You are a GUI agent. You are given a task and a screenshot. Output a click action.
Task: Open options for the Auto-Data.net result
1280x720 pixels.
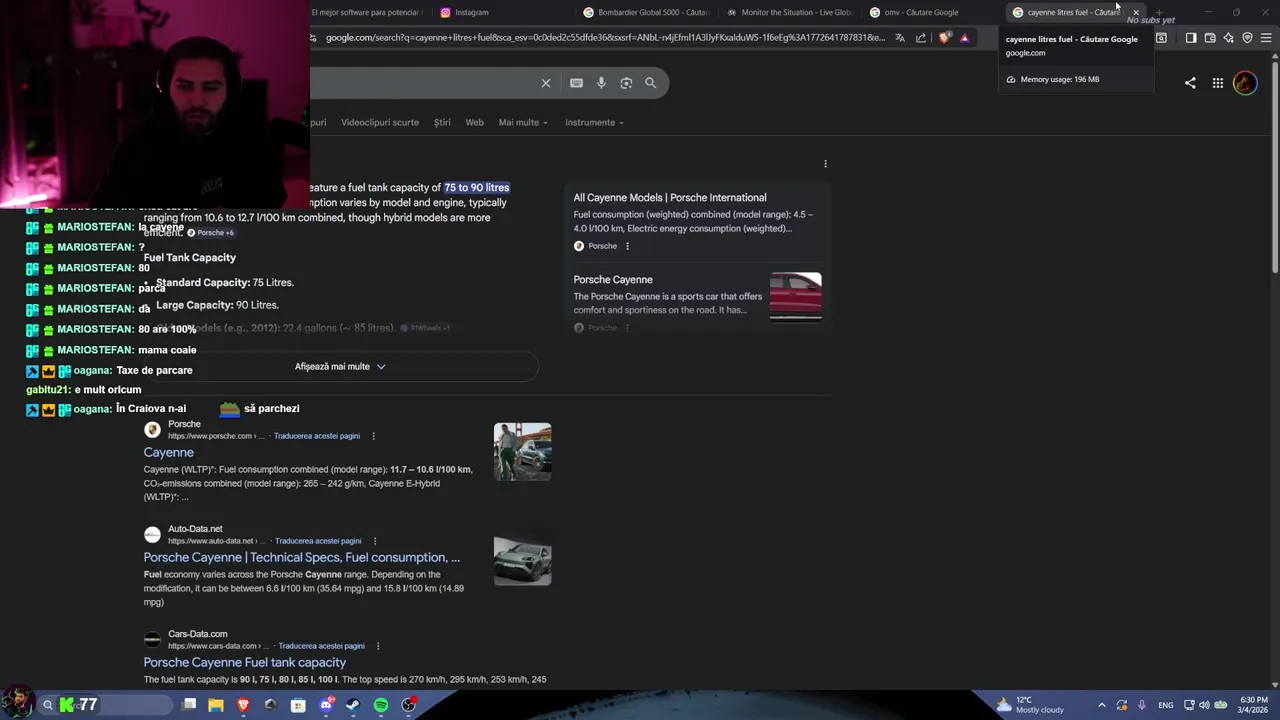(x=375, y=541)
